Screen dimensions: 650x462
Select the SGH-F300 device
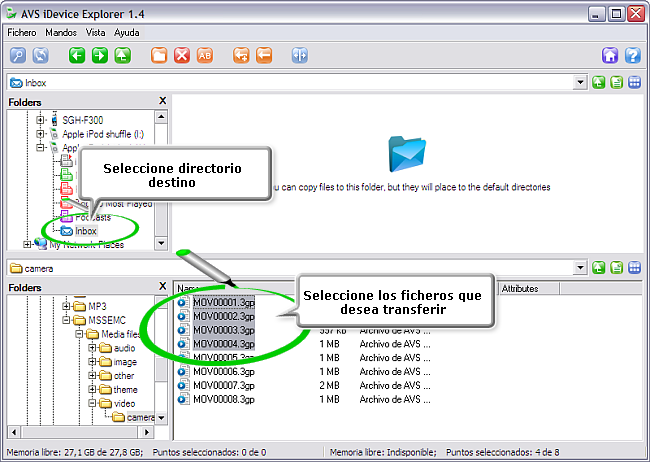(82, 120)
